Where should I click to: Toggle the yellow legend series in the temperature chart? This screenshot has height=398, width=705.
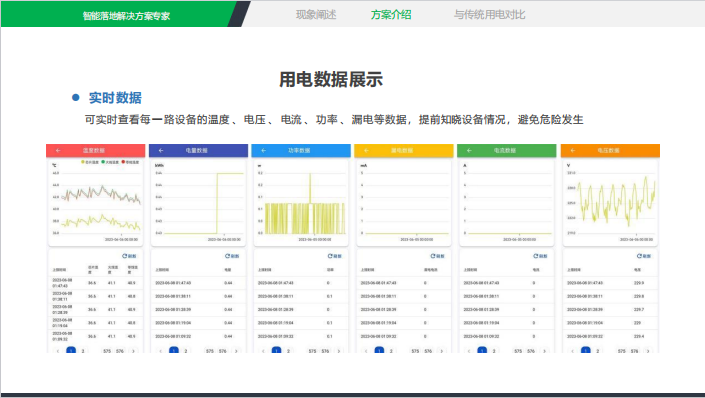click(x=90, y=162)
